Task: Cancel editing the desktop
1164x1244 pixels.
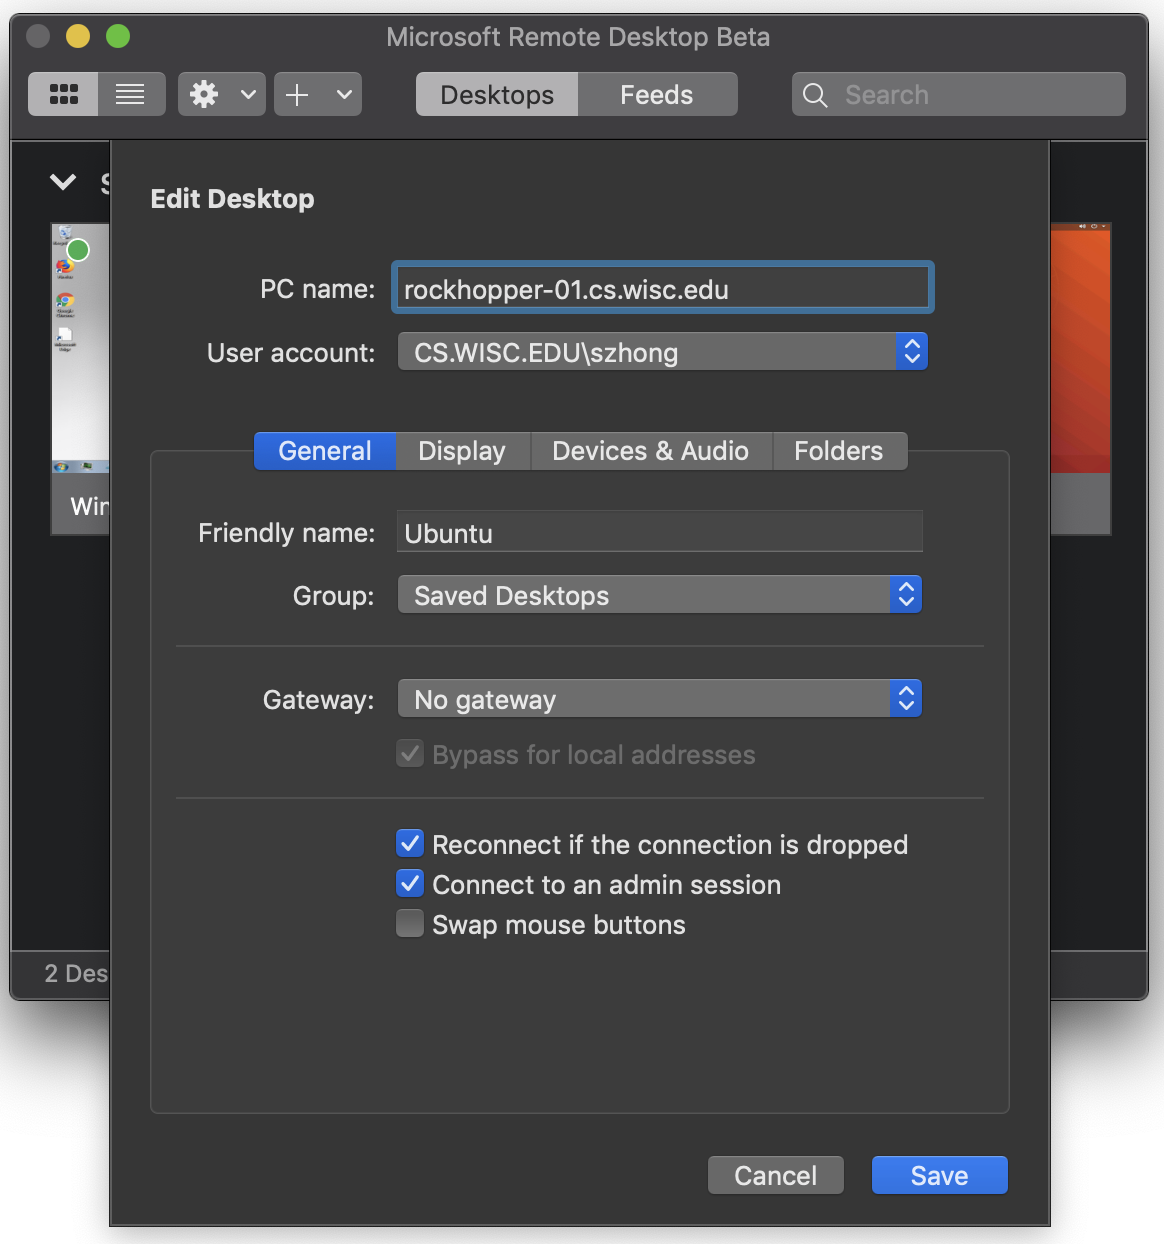Action: tap(775, 1176)
